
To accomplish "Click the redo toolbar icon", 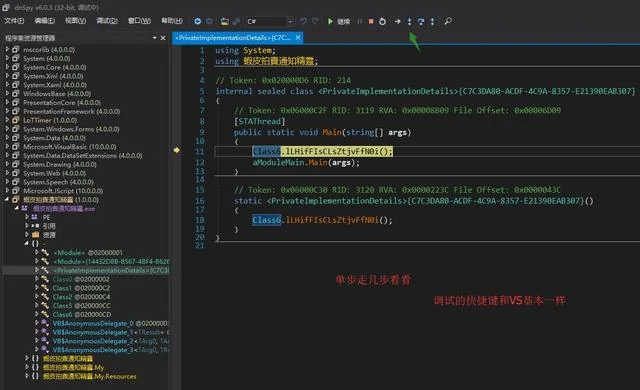I will (x=315, y=21).
